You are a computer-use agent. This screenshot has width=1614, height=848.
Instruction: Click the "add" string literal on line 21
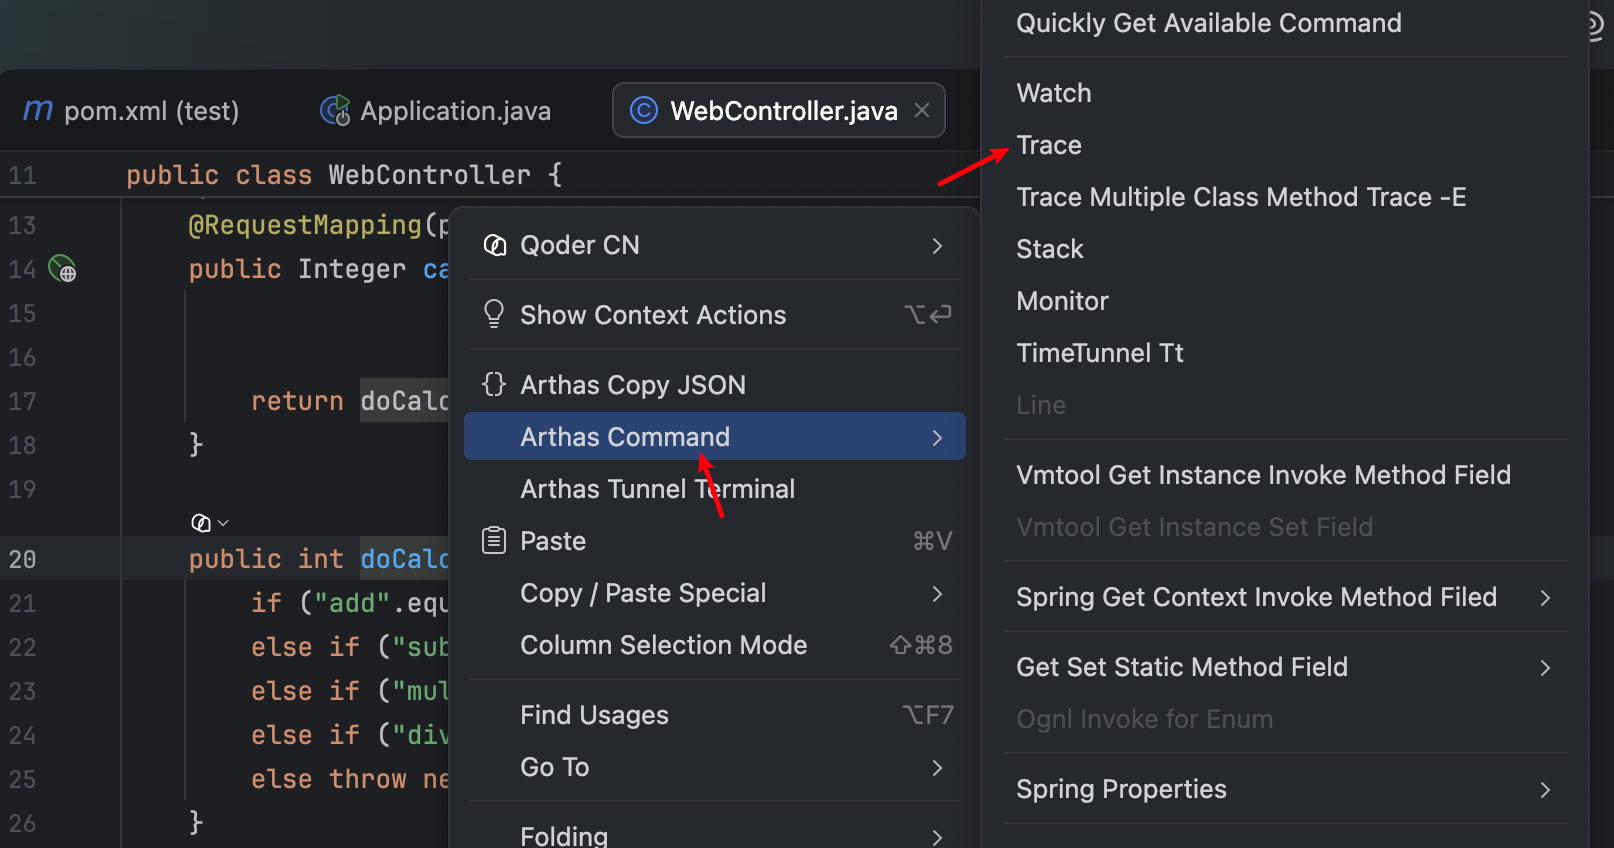[353, 603]
